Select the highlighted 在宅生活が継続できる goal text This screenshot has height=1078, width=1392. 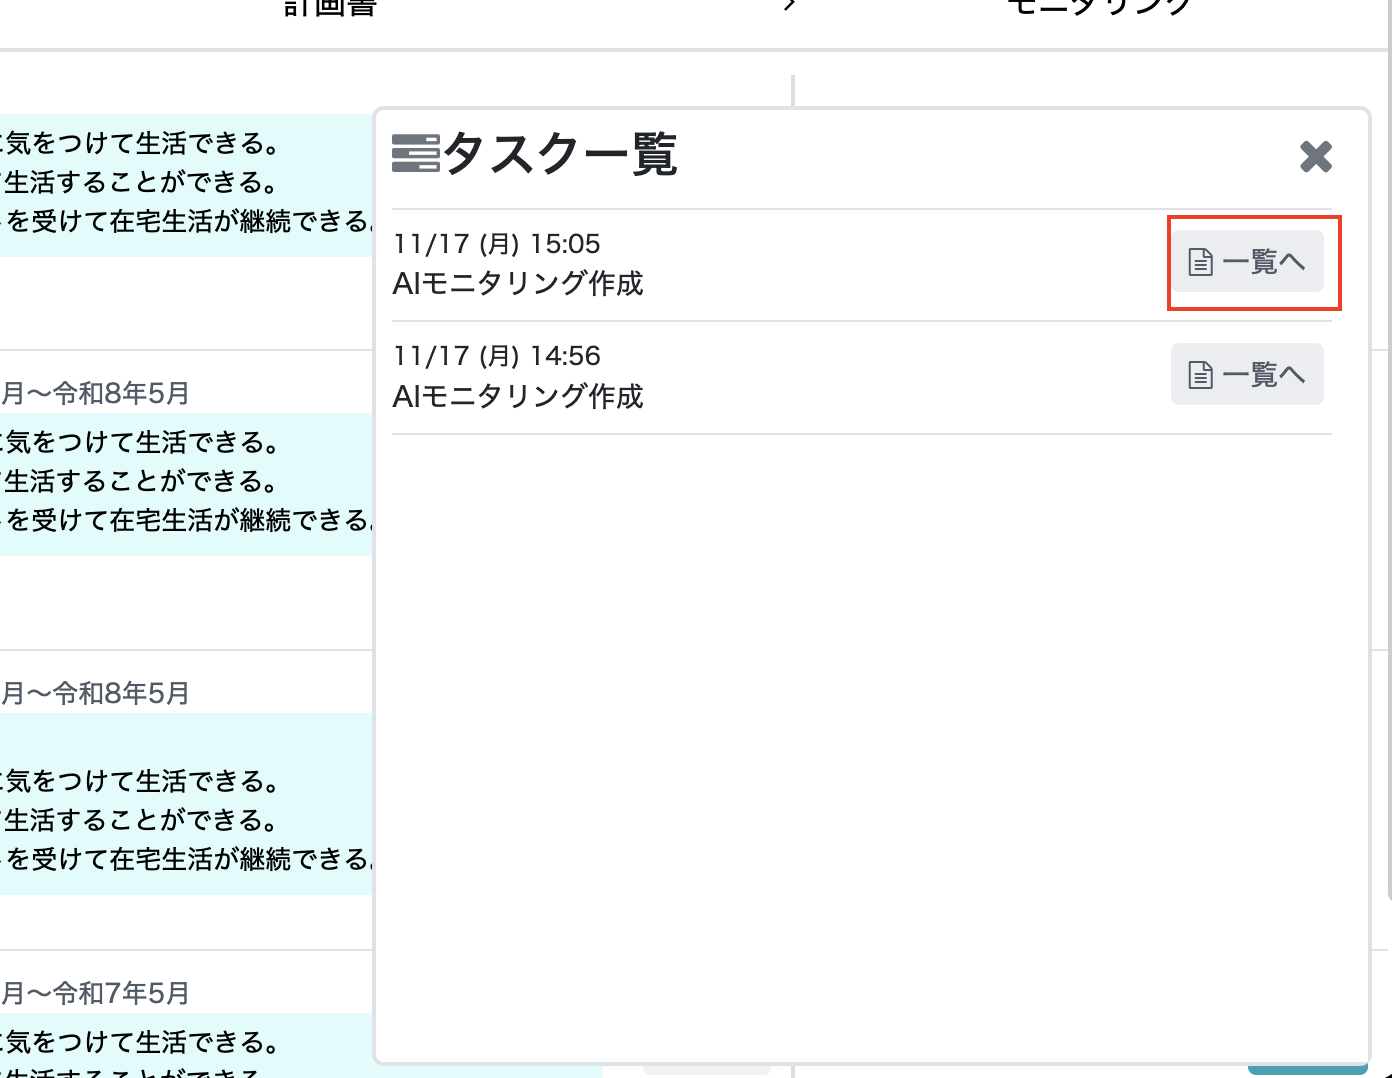(x=180, y=221)
